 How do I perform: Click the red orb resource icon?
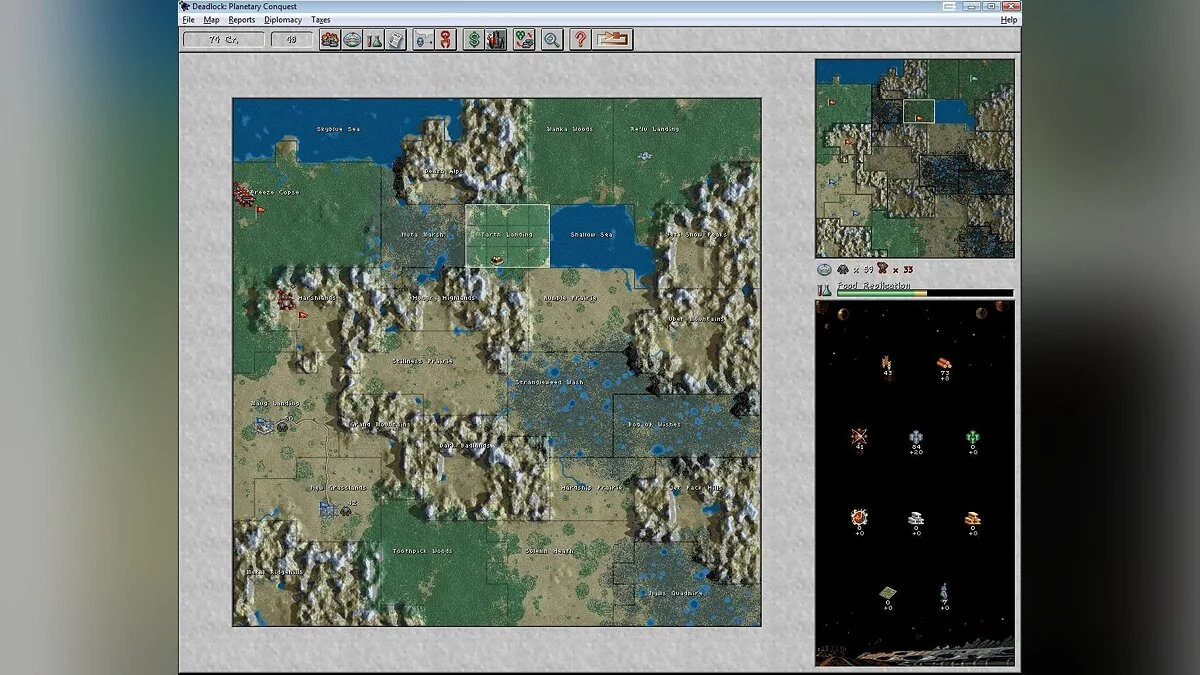point(859,517)
